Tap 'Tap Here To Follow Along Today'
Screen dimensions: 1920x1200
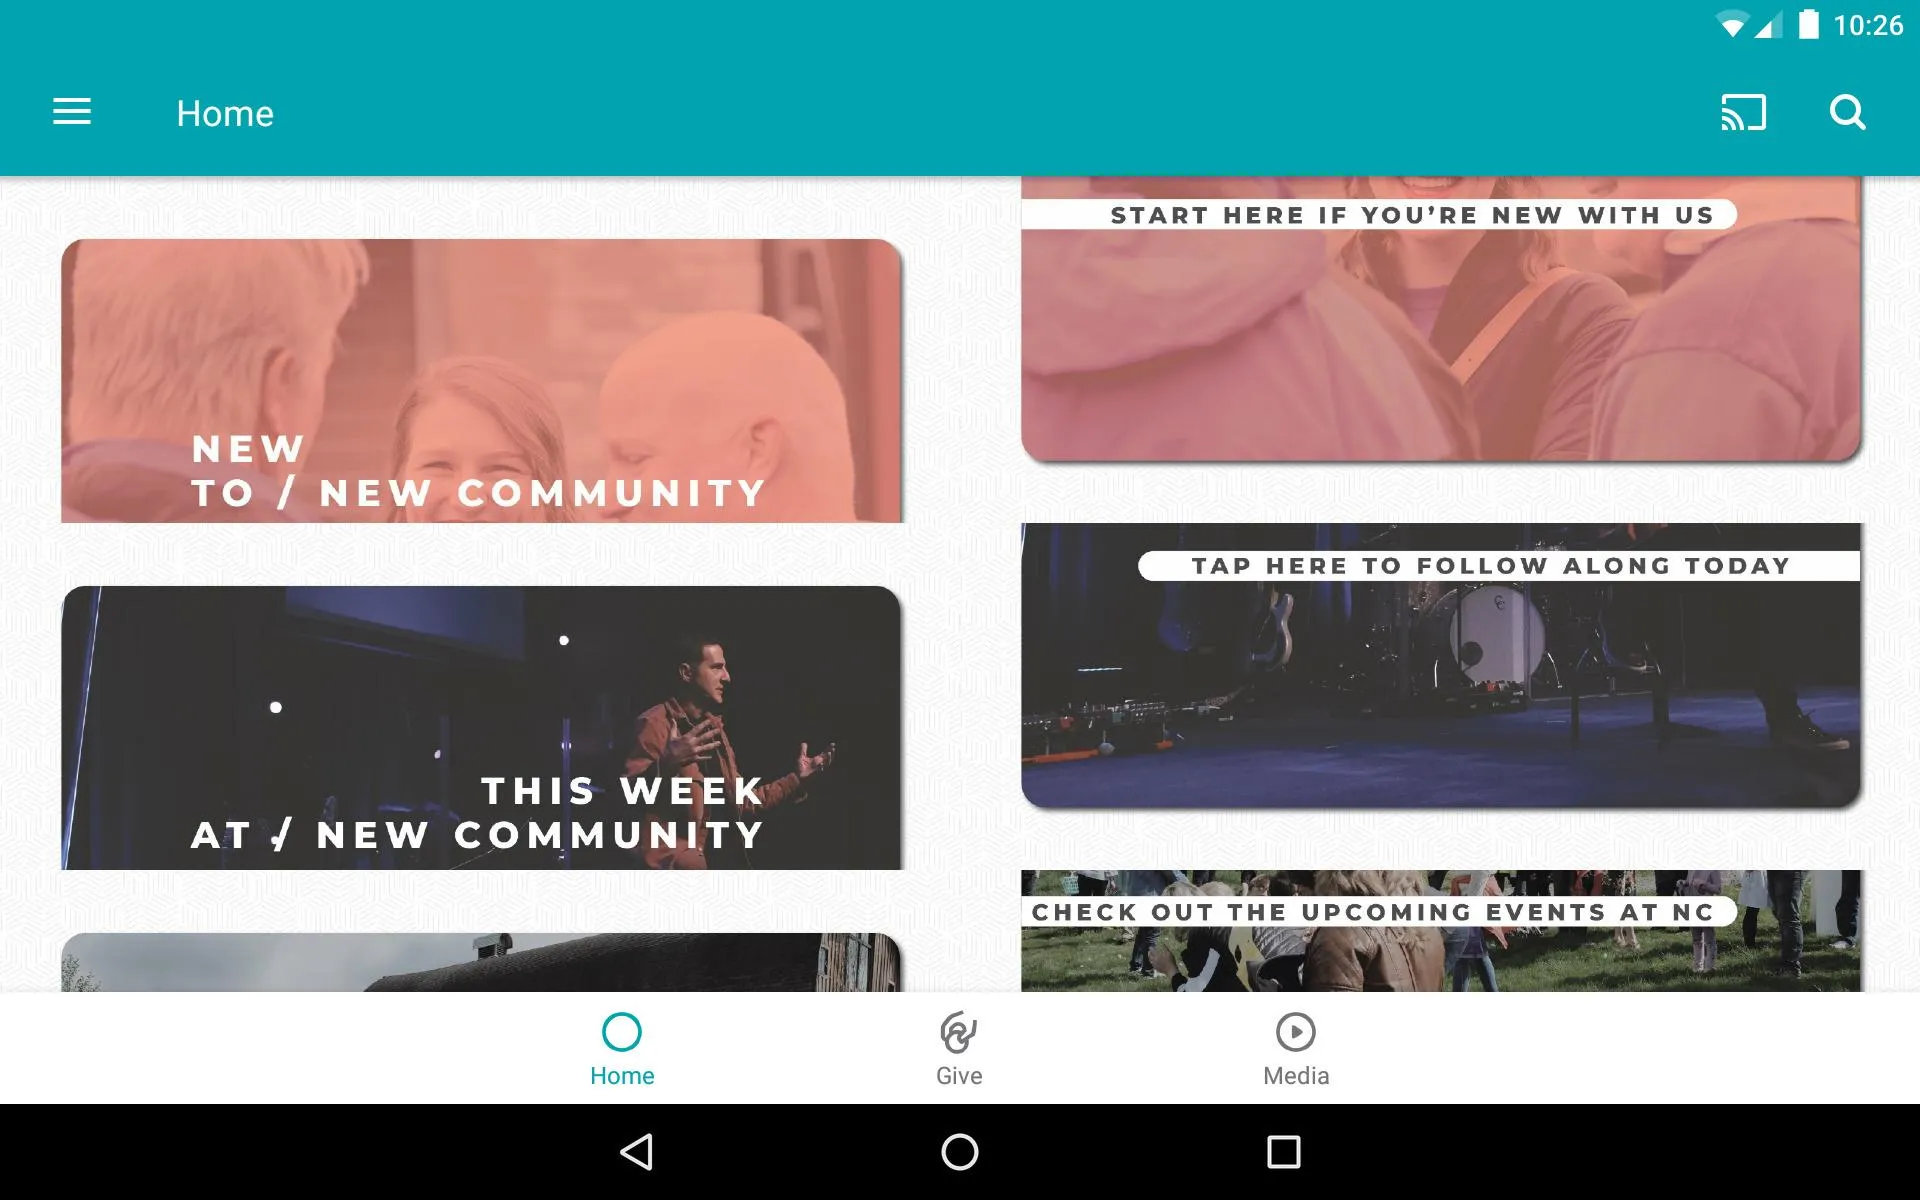pos(1439,664)
